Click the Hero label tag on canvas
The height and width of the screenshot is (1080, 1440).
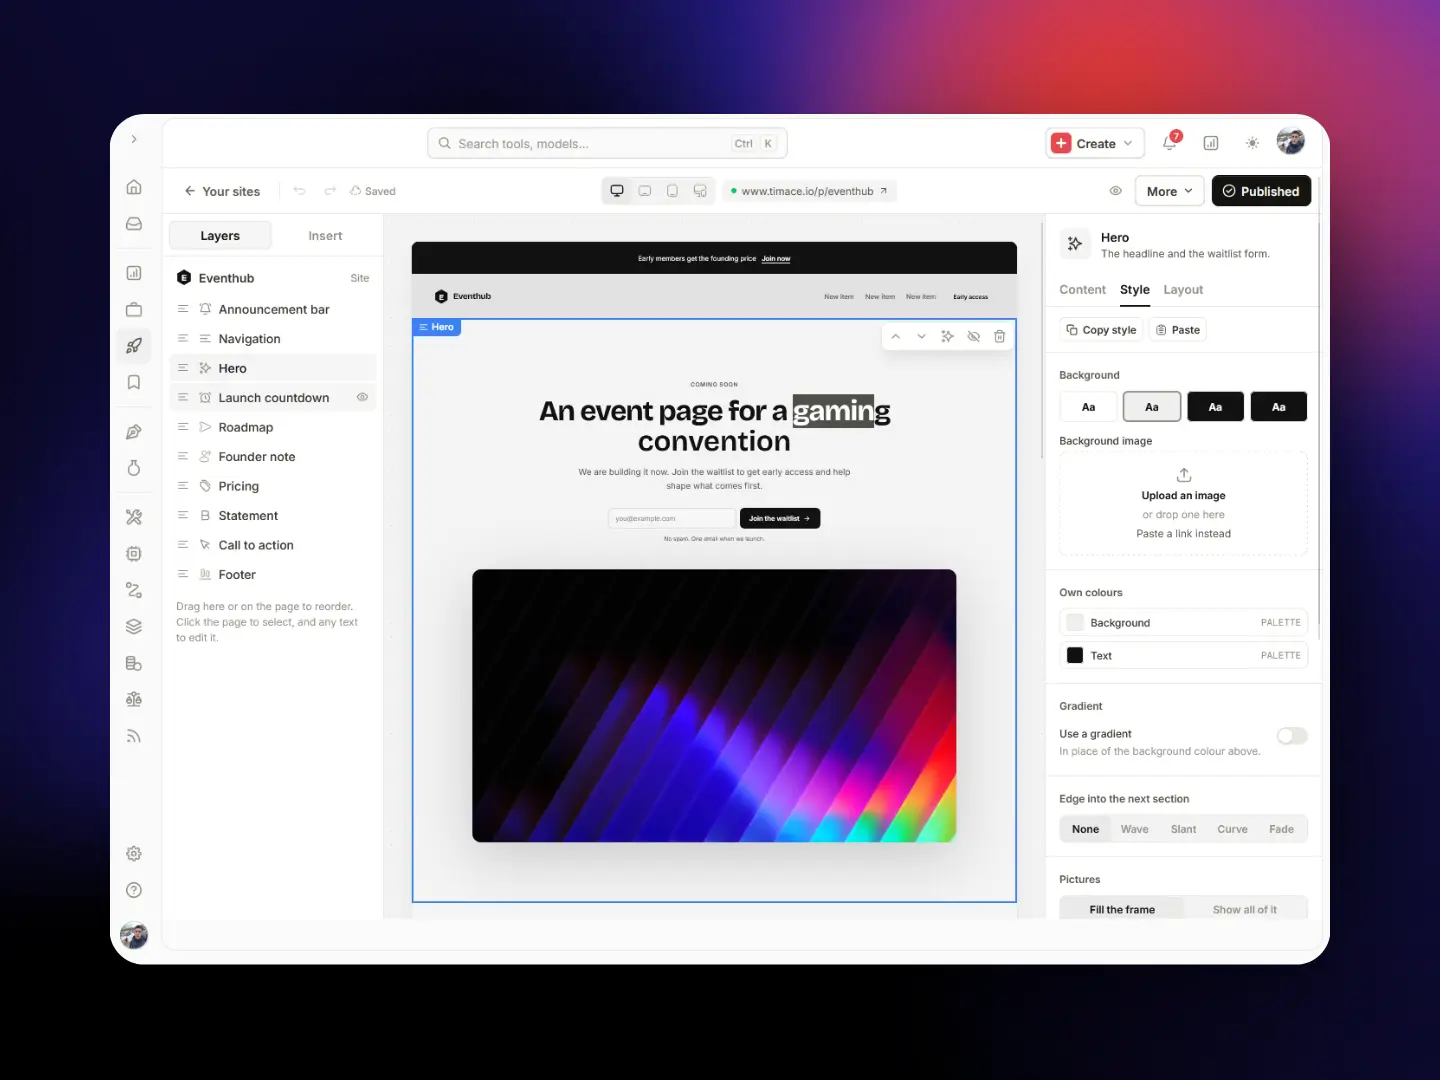(436, 327)
